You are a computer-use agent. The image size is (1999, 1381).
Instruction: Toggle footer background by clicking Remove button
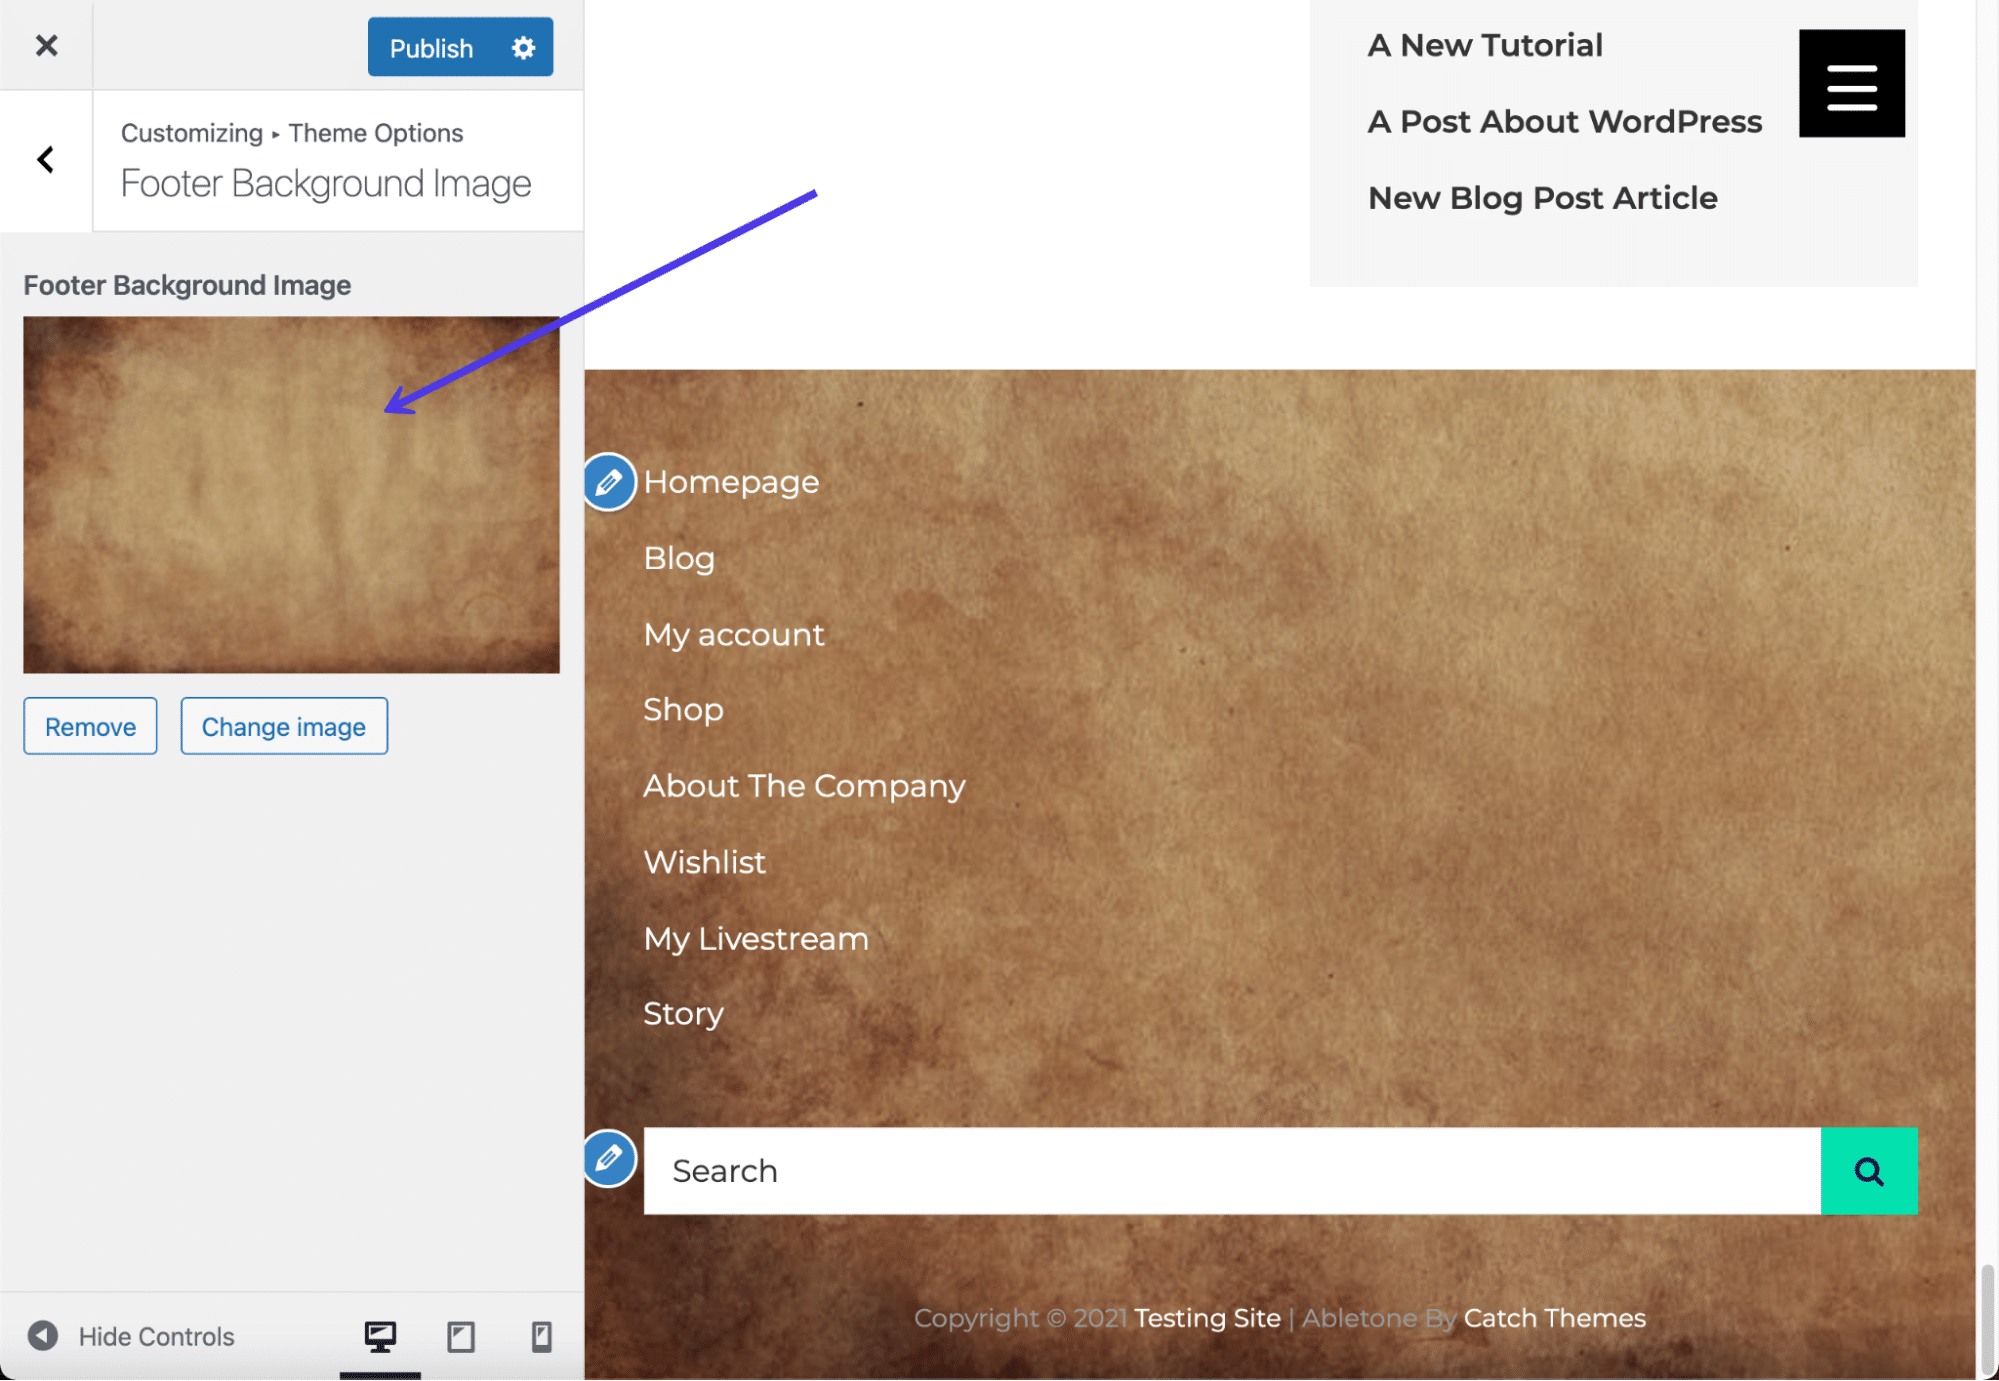(90, 725)
